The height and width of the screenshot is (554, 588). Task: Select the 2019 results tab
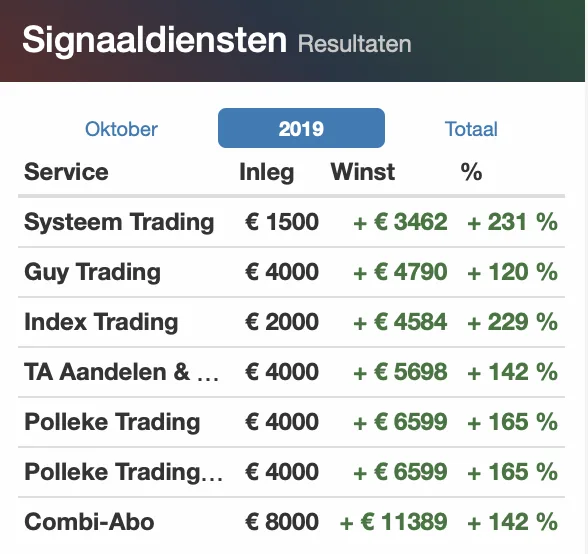click(301, 128)
